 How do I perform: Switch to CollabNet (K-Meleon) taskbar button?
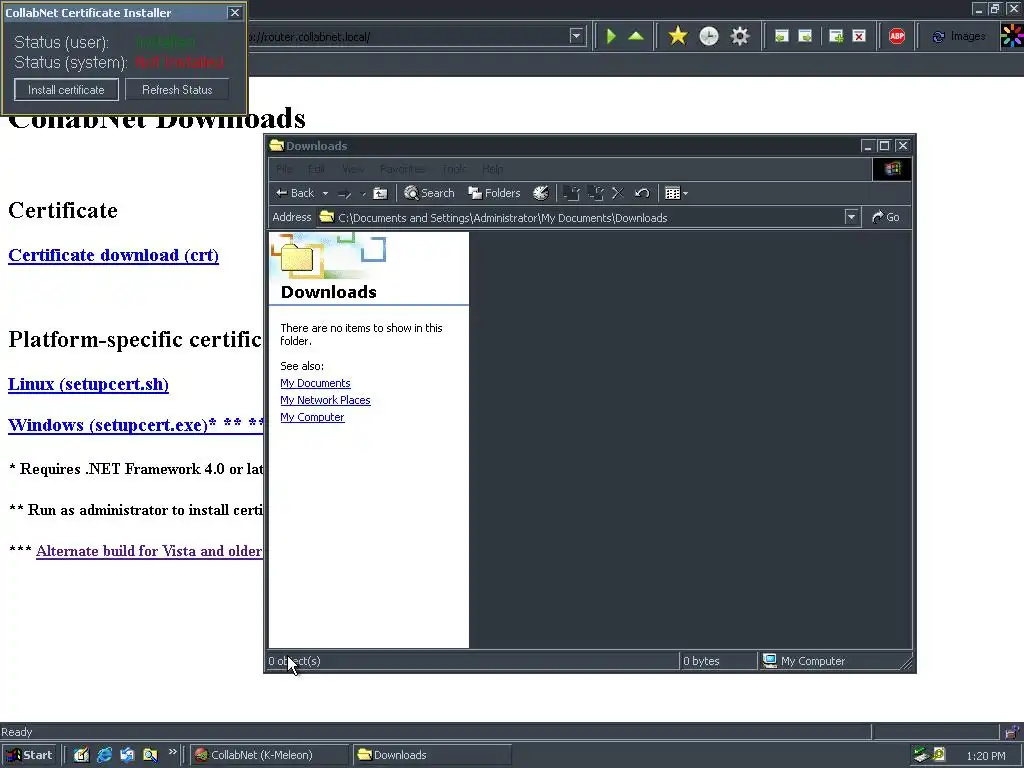click(269, 755)
